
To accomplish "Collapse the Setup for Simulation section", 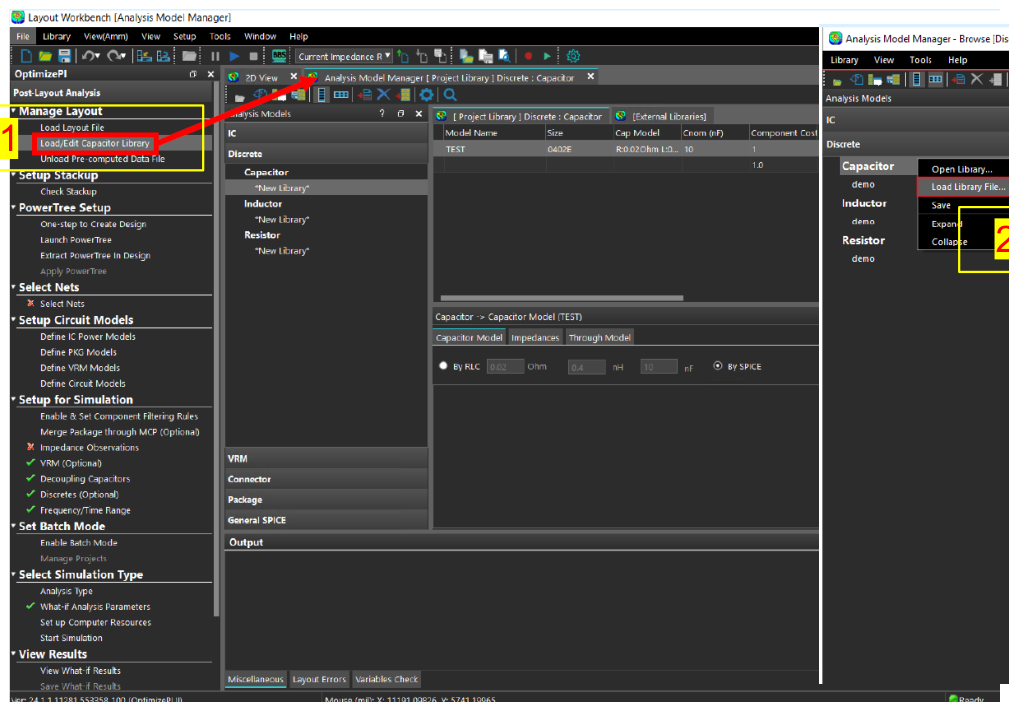I will [x=14, y=399].
